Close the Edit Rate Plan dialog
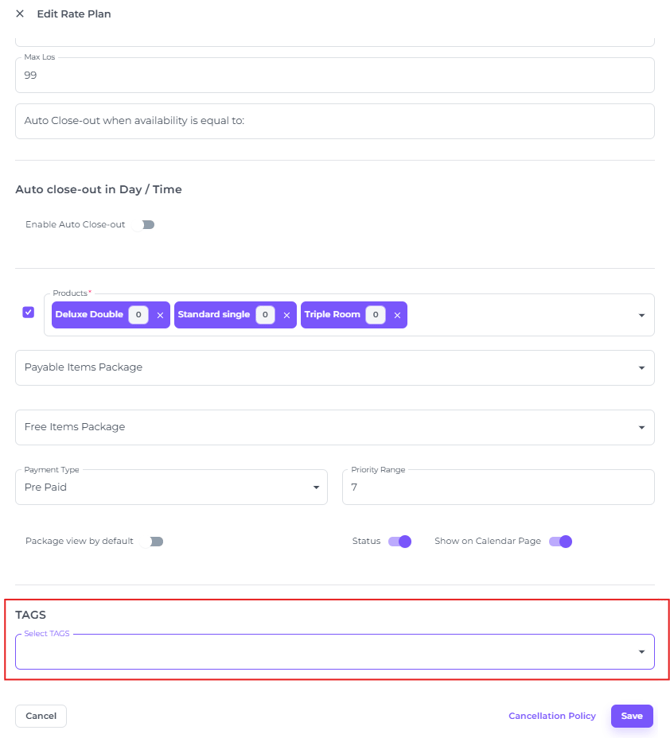Screen dimensions: 670x738 20,14
